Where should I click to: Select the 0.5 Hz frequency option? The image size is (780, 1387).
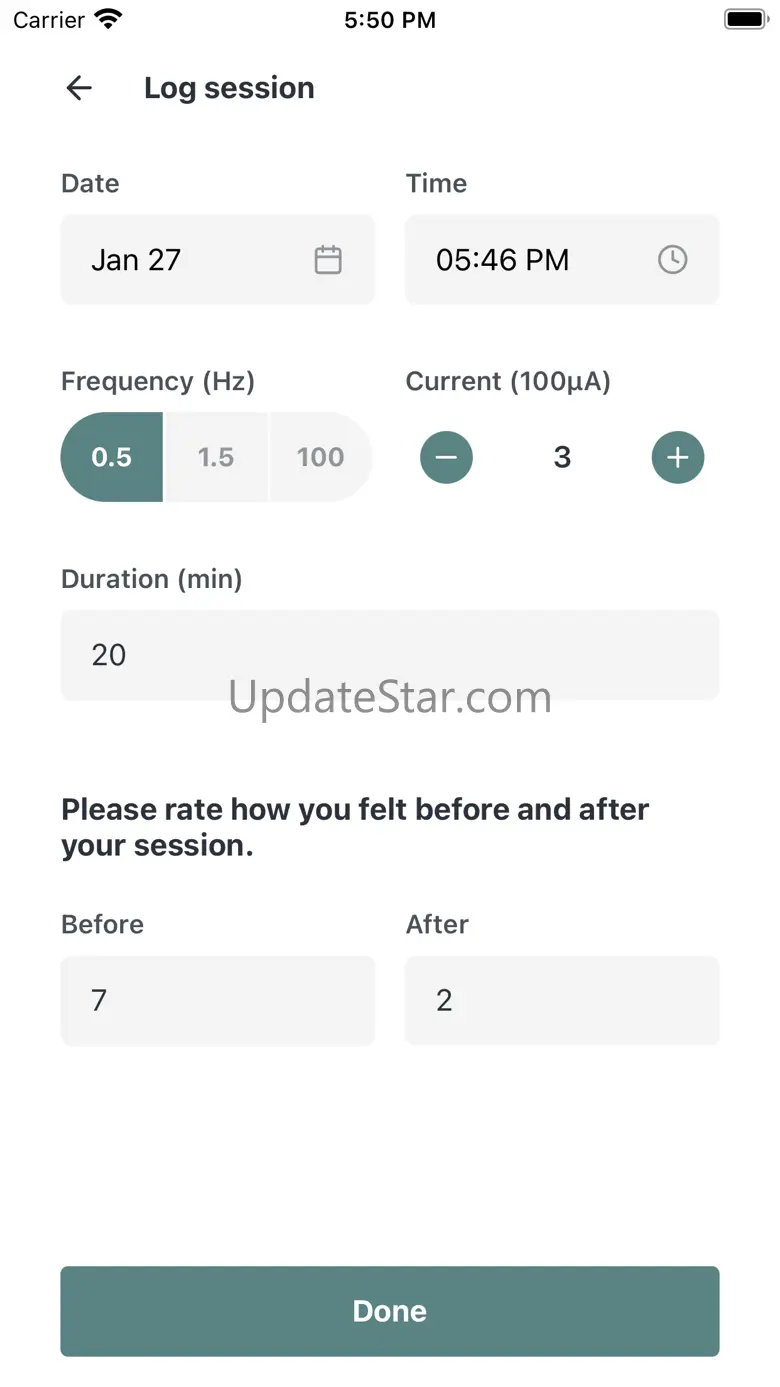point(112,457)
